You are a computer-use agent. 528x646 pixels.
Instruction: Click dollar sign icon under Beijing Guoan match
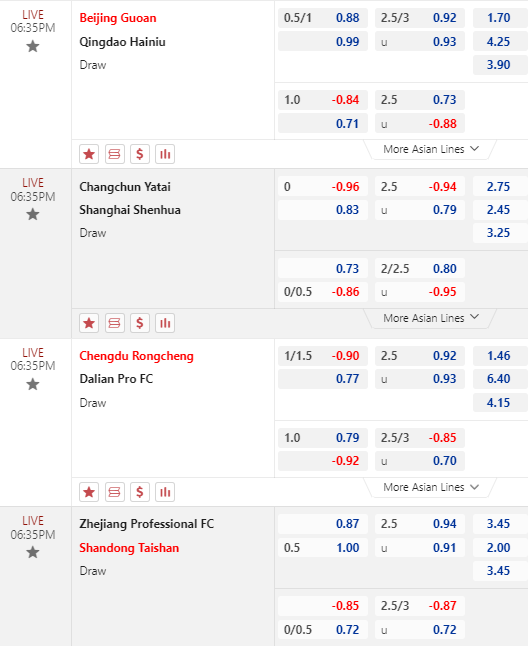click(x=140, y=154)
